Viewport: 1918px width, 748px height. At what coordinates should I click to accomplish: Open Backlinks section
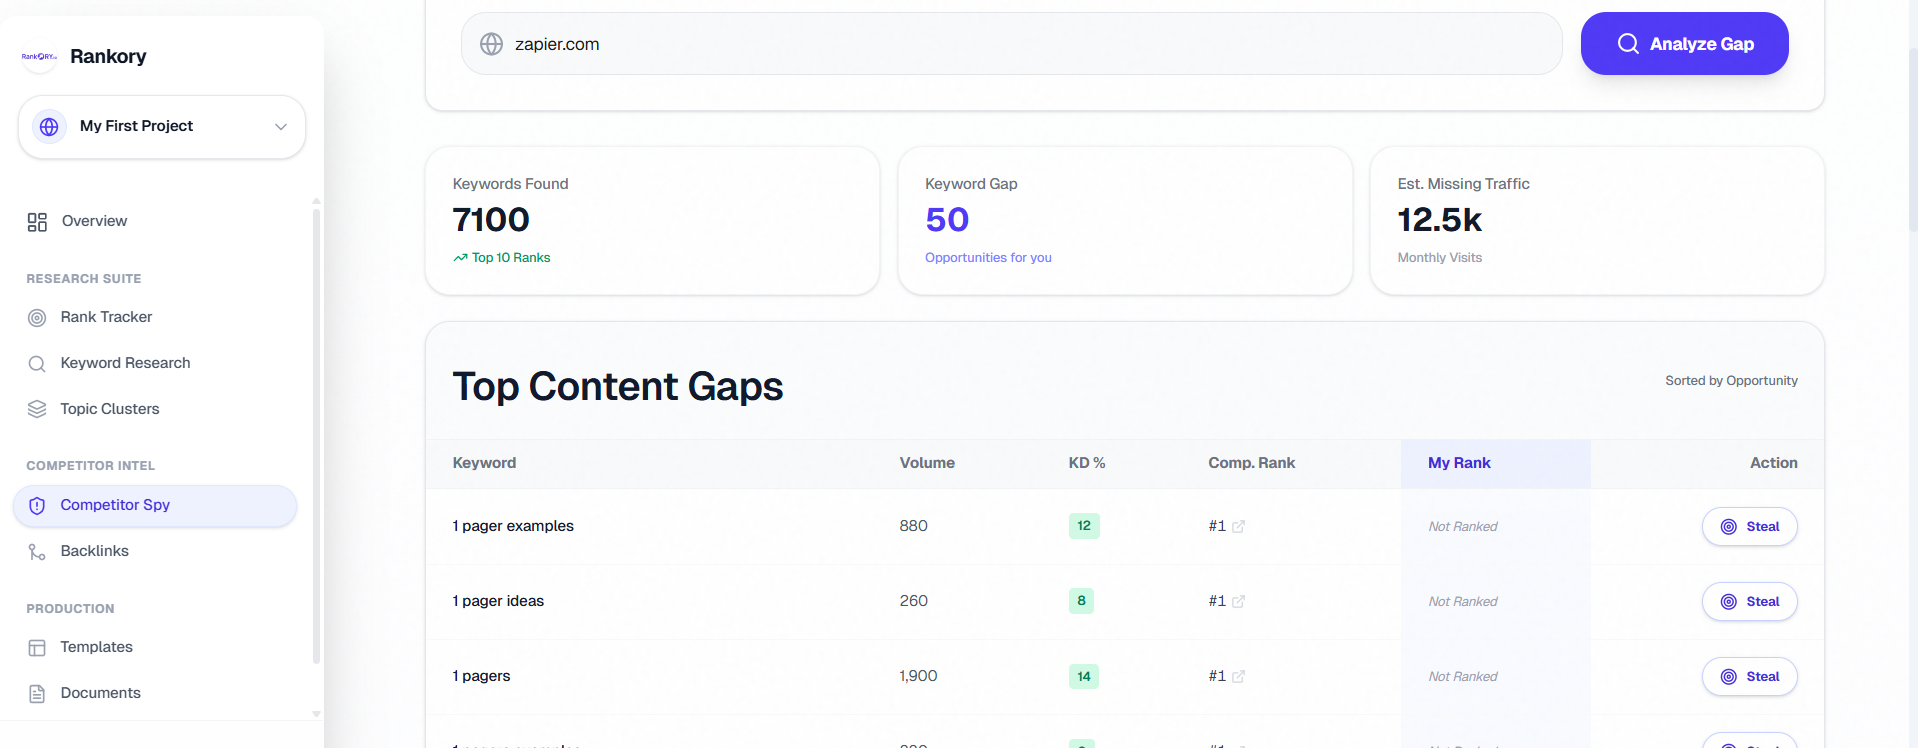coord(94,551)
